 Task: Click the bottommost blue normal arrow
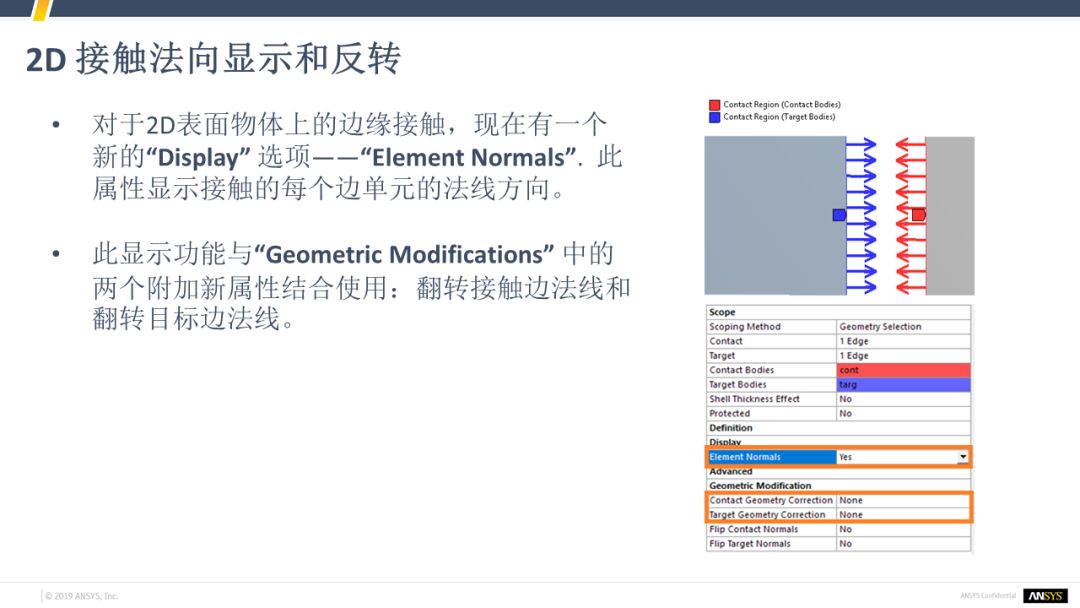tap(861, 285)
